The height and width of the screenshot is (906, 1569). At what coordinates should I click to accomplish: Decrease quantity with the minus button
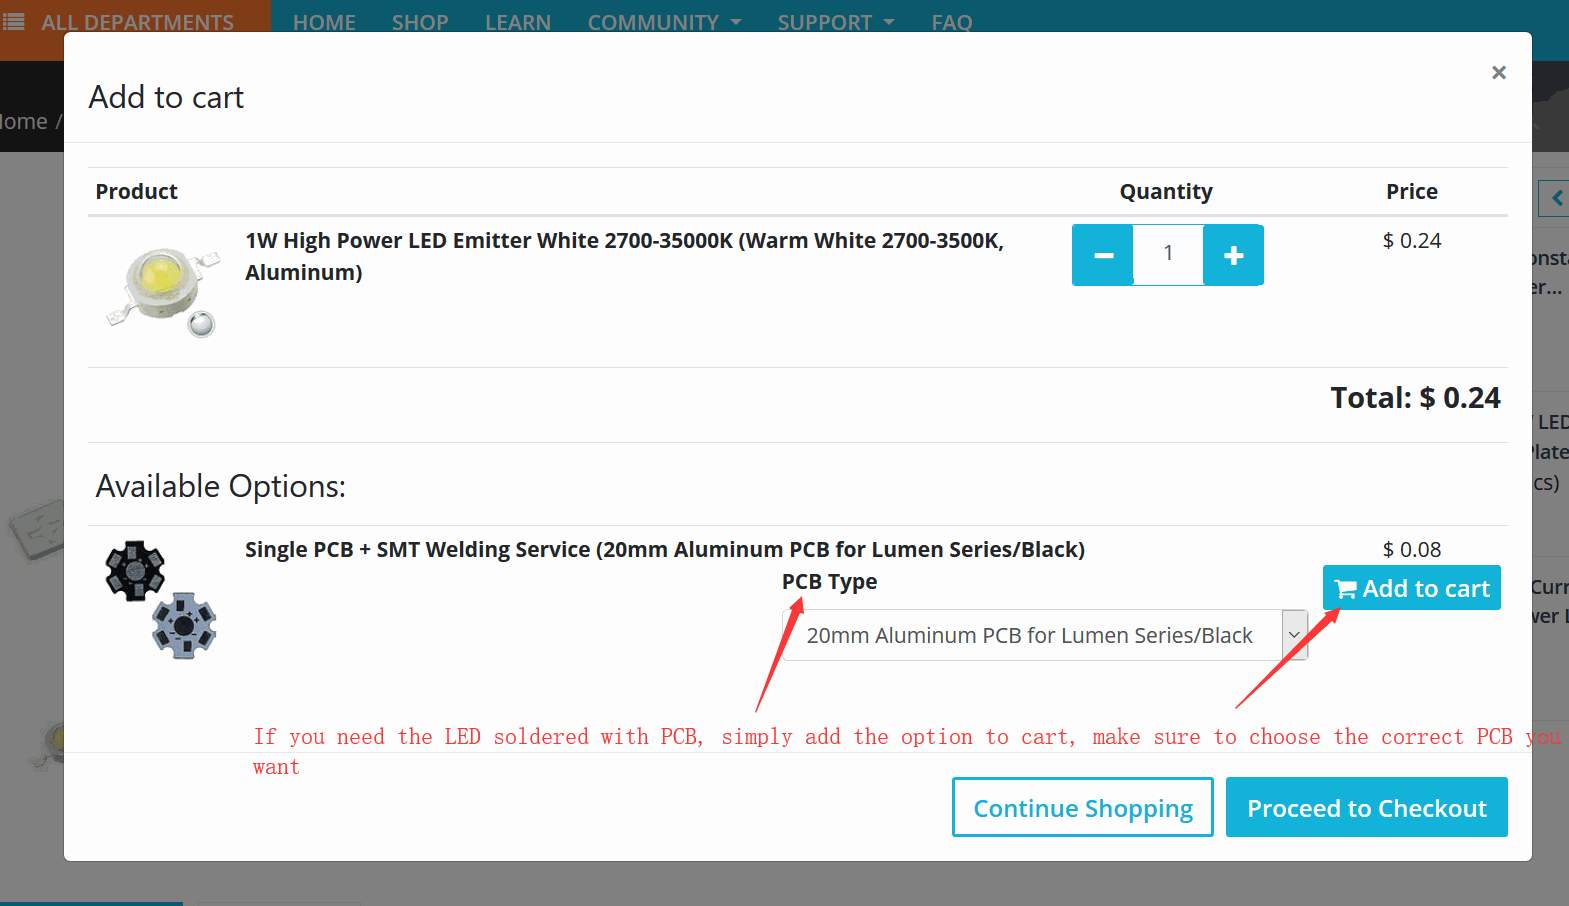click(1103, 255)
